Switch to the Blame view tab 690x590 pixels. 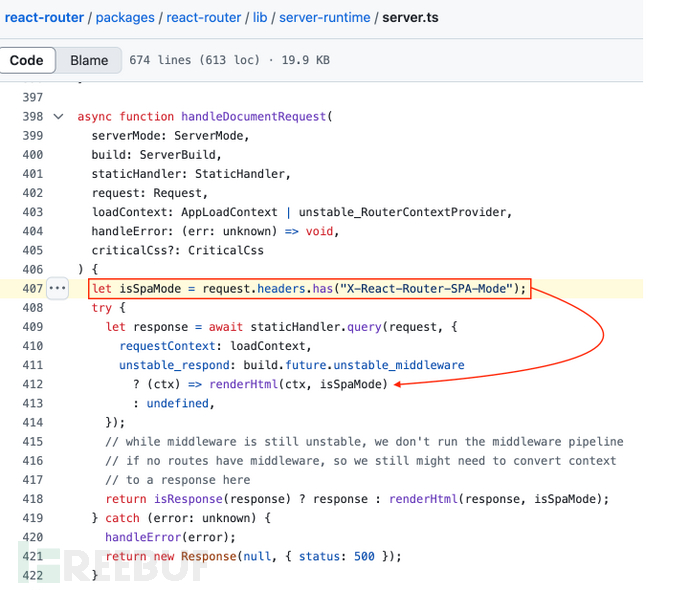click(89, 60)
